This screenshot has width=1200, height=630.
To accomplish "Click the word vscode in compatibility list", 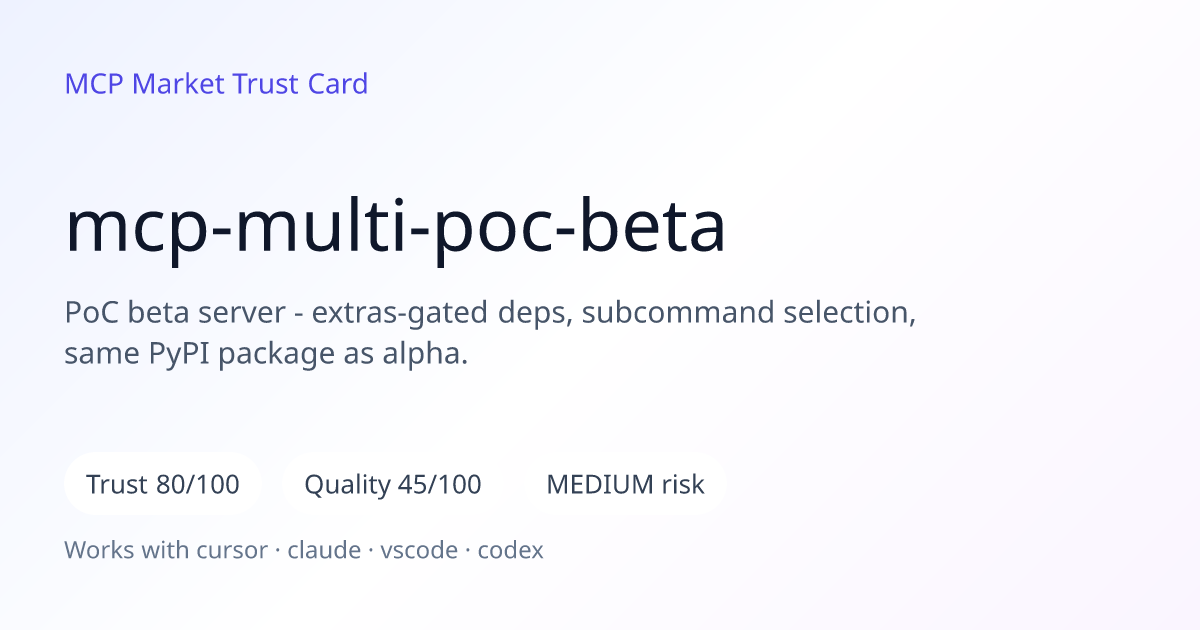I will tap(419, 550).
